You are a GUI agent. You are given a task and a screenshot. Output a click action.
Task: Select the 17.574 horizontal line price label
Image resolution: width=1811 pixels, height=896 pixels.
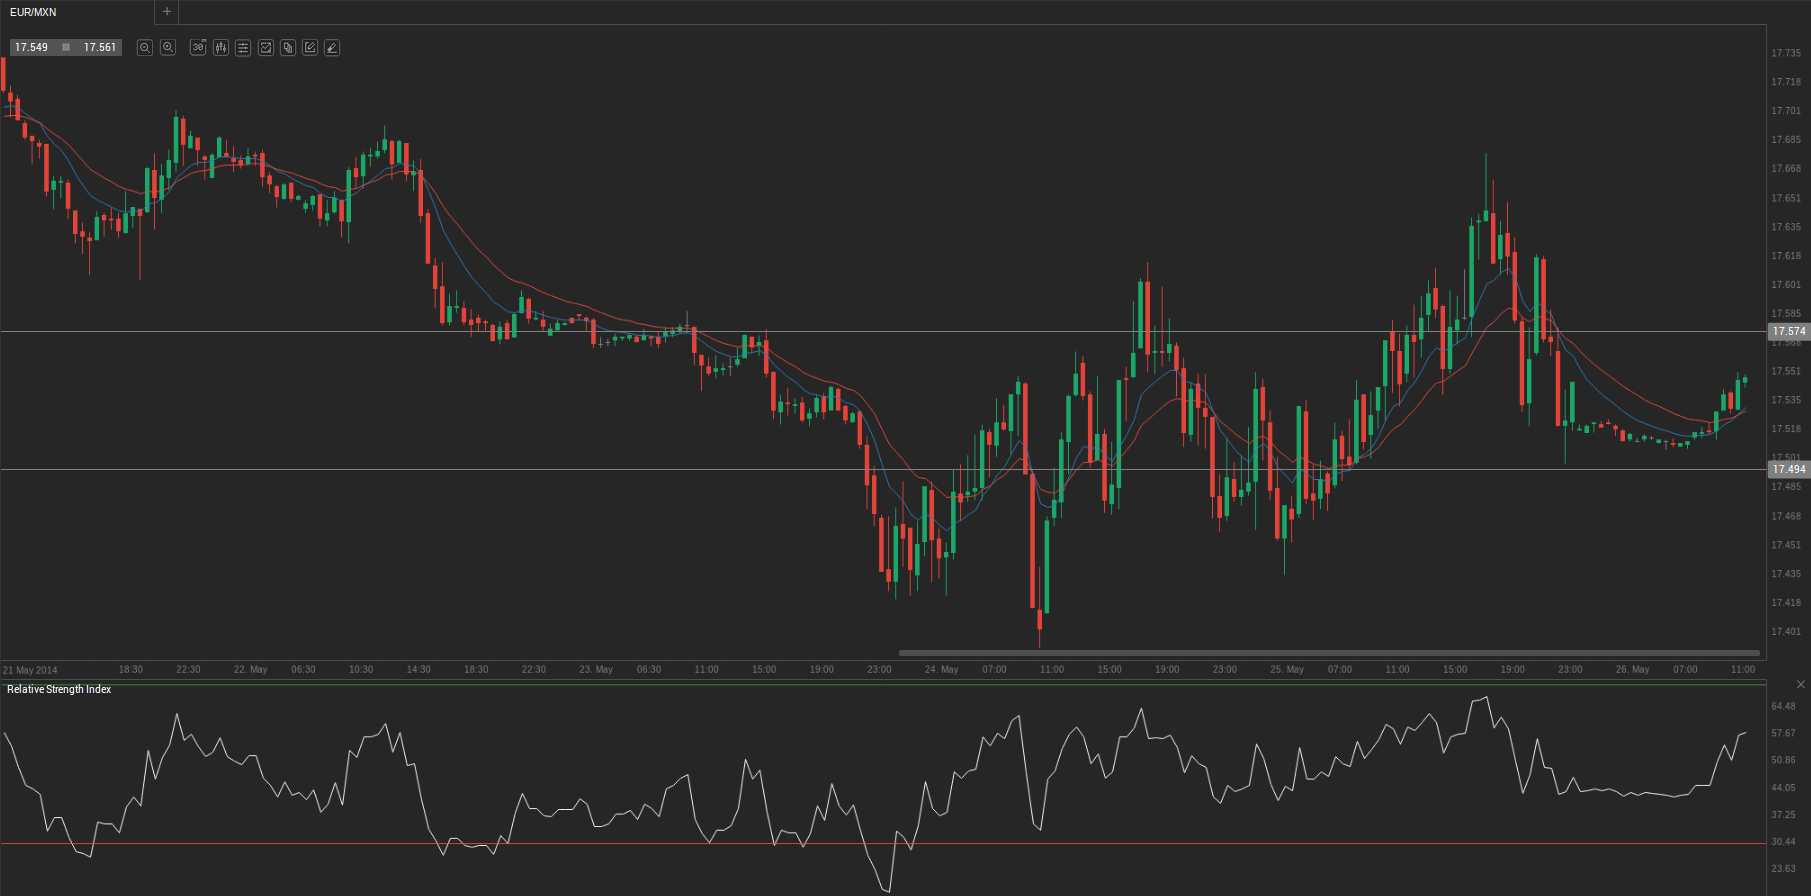point(1789,331)
